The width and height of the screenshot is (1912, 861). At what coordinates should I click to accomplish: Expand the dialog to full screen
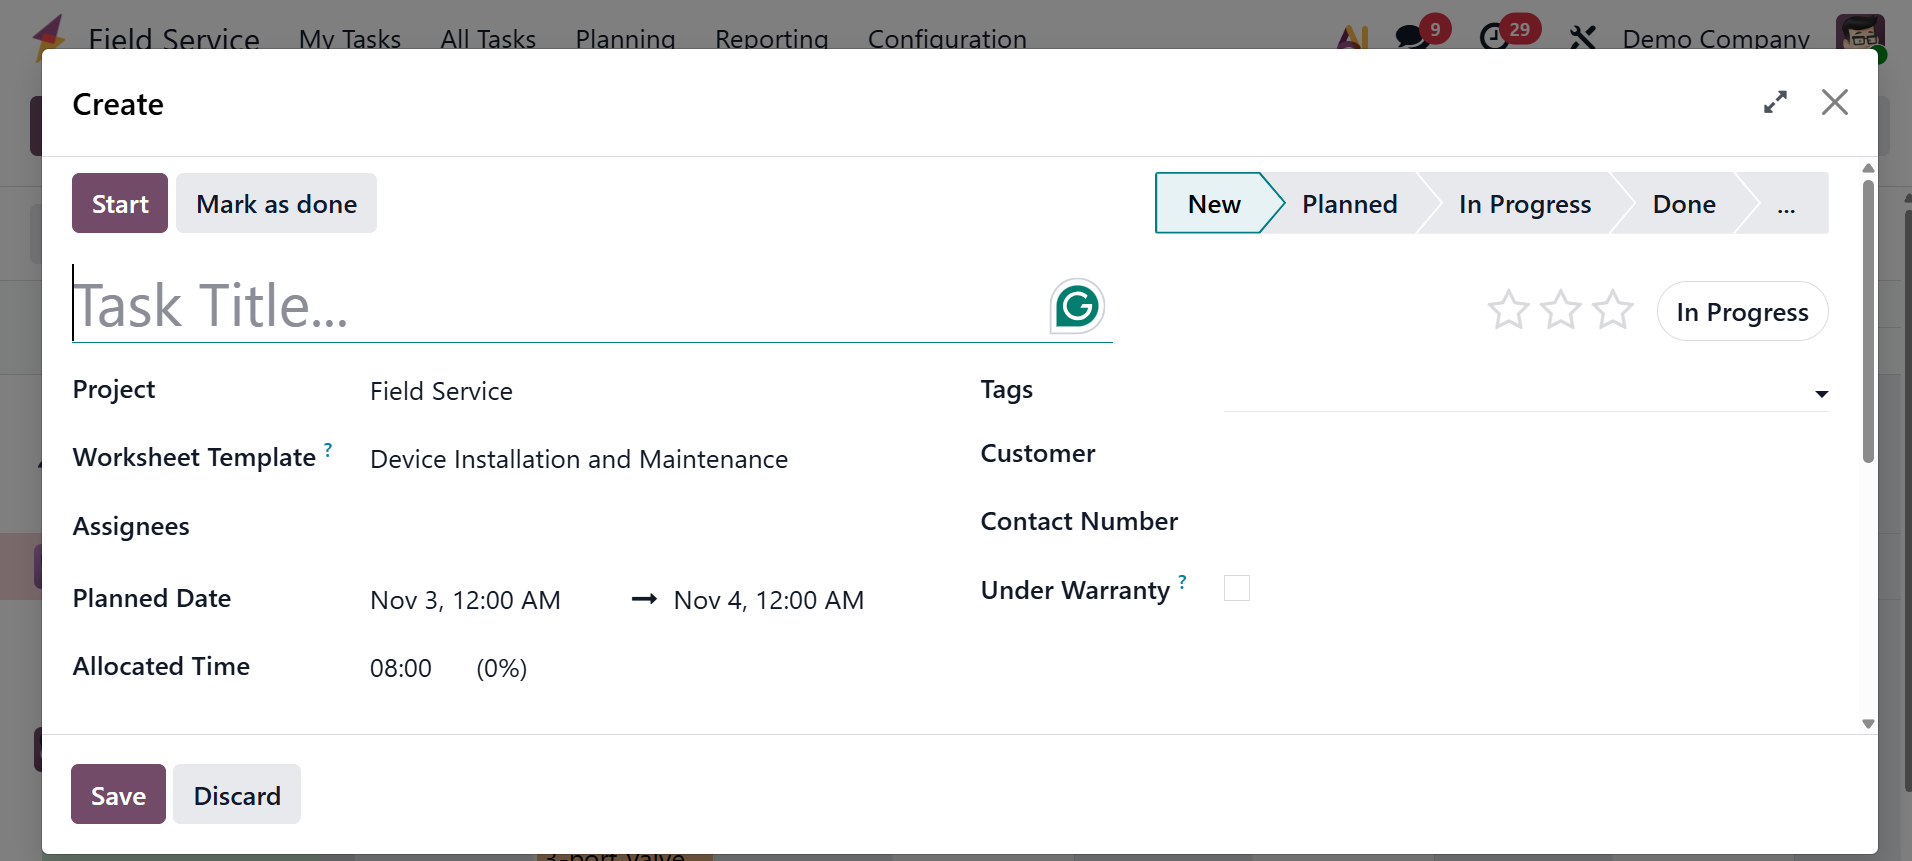tap(1775, 102)
